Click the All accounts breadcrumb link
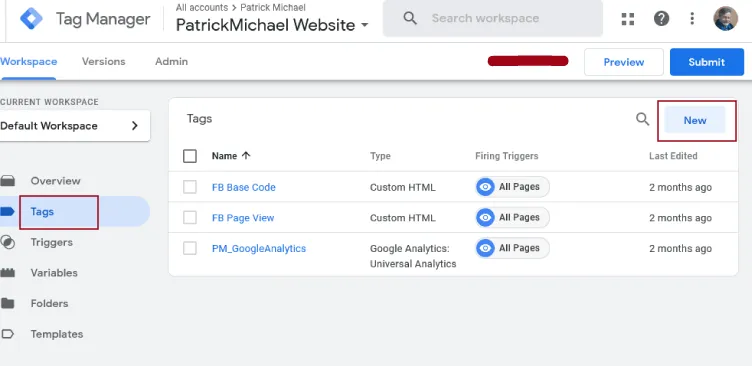This screenshot has width=752, height=366. click(201, 7)
